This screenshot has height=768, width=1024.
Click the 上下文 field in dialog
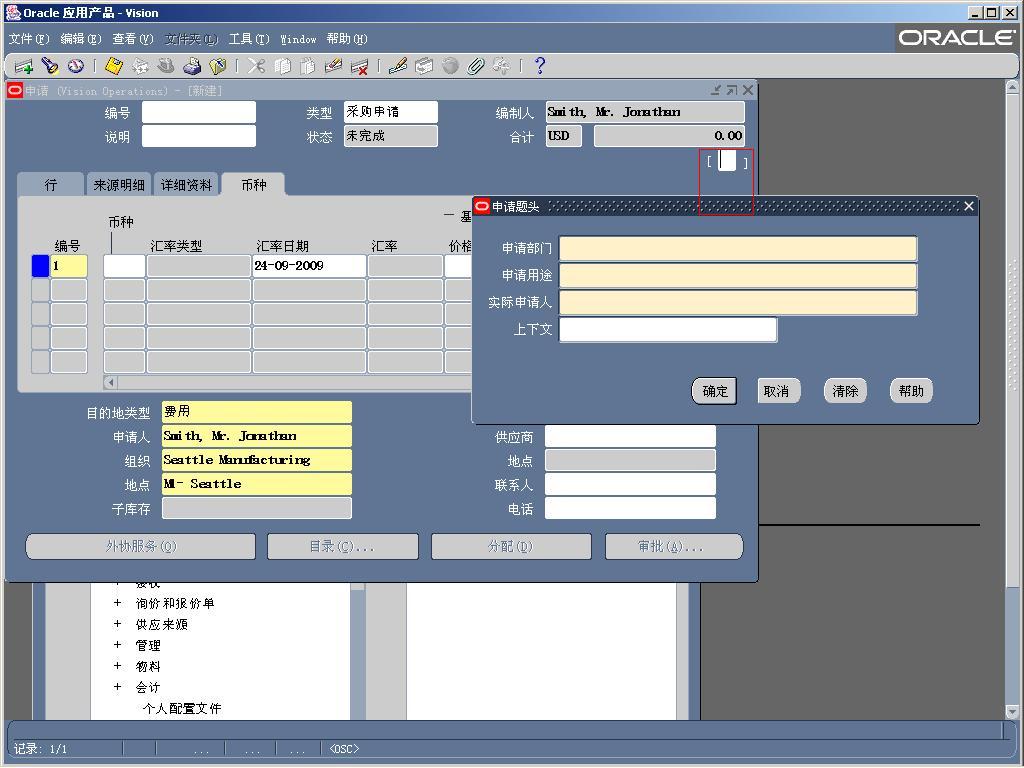pyautogui.click(x=668, y=330)
